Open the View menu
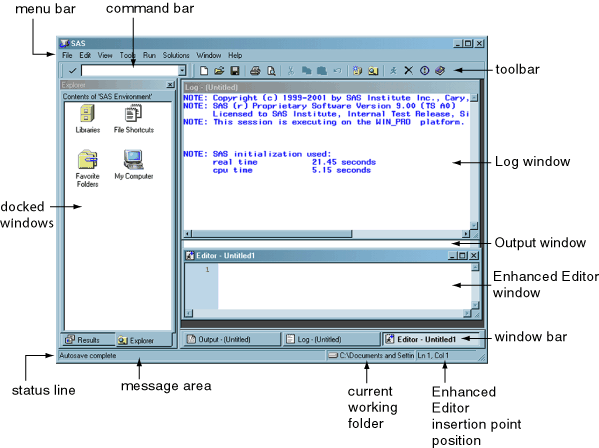This screenshot has height=448, width=599. coord(105,55)
